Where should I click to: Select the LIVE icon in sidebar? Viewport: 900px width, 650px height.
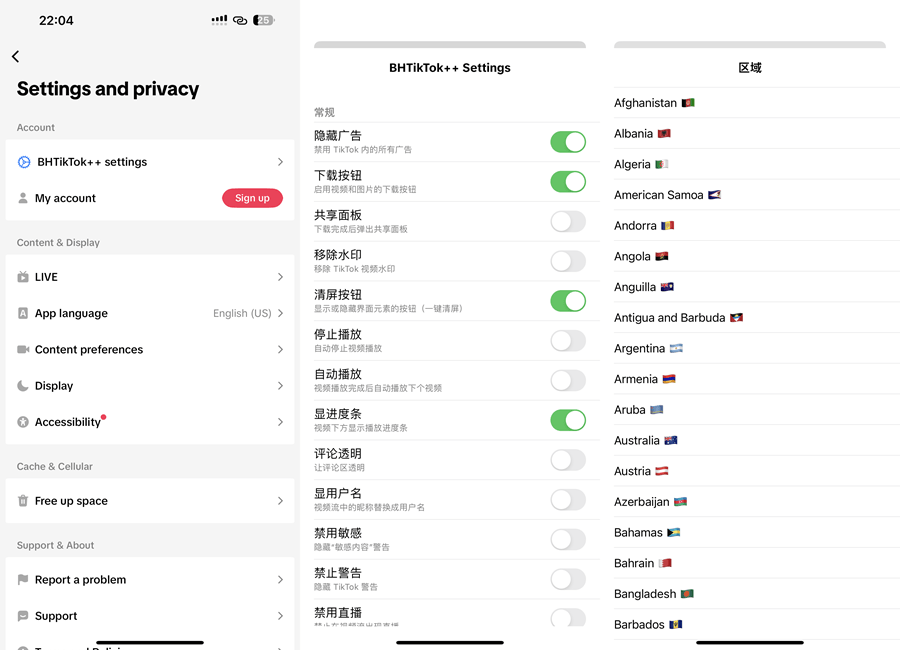(x=22, y=277)
